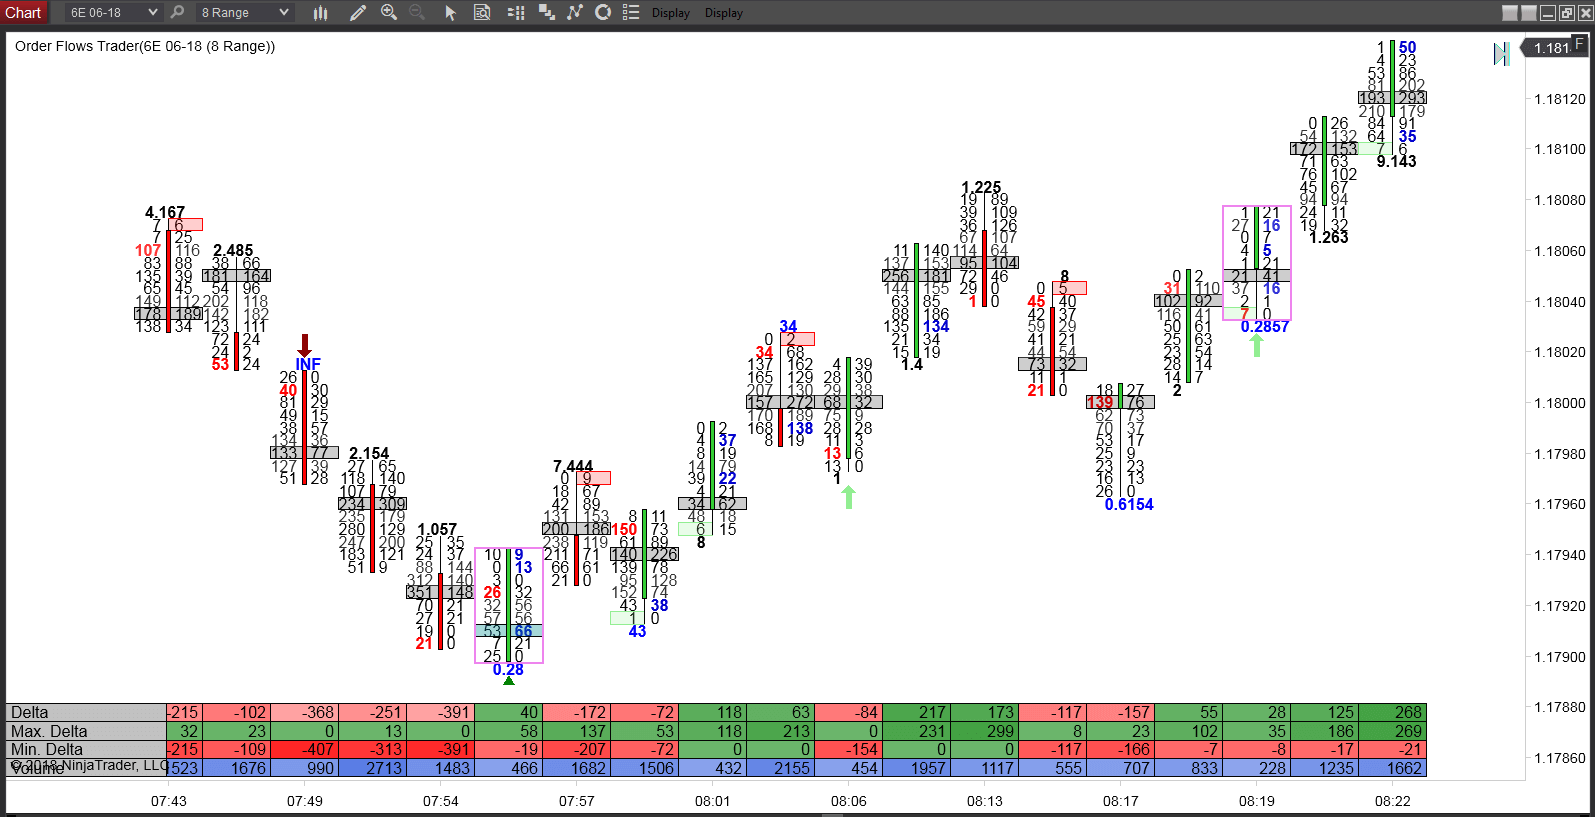The width and height of the screenshot is (1595, 817).
Task: Select the Volume cell showing 2155
Action: click(780, 768)
